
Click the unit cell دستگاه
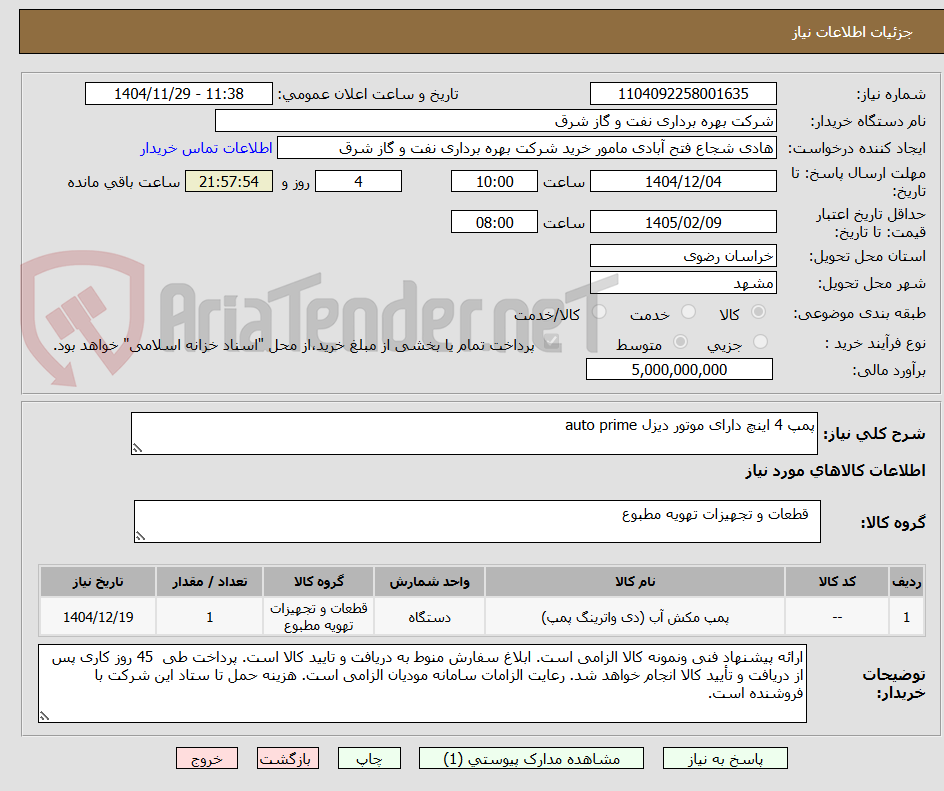(x=429, y=617)
